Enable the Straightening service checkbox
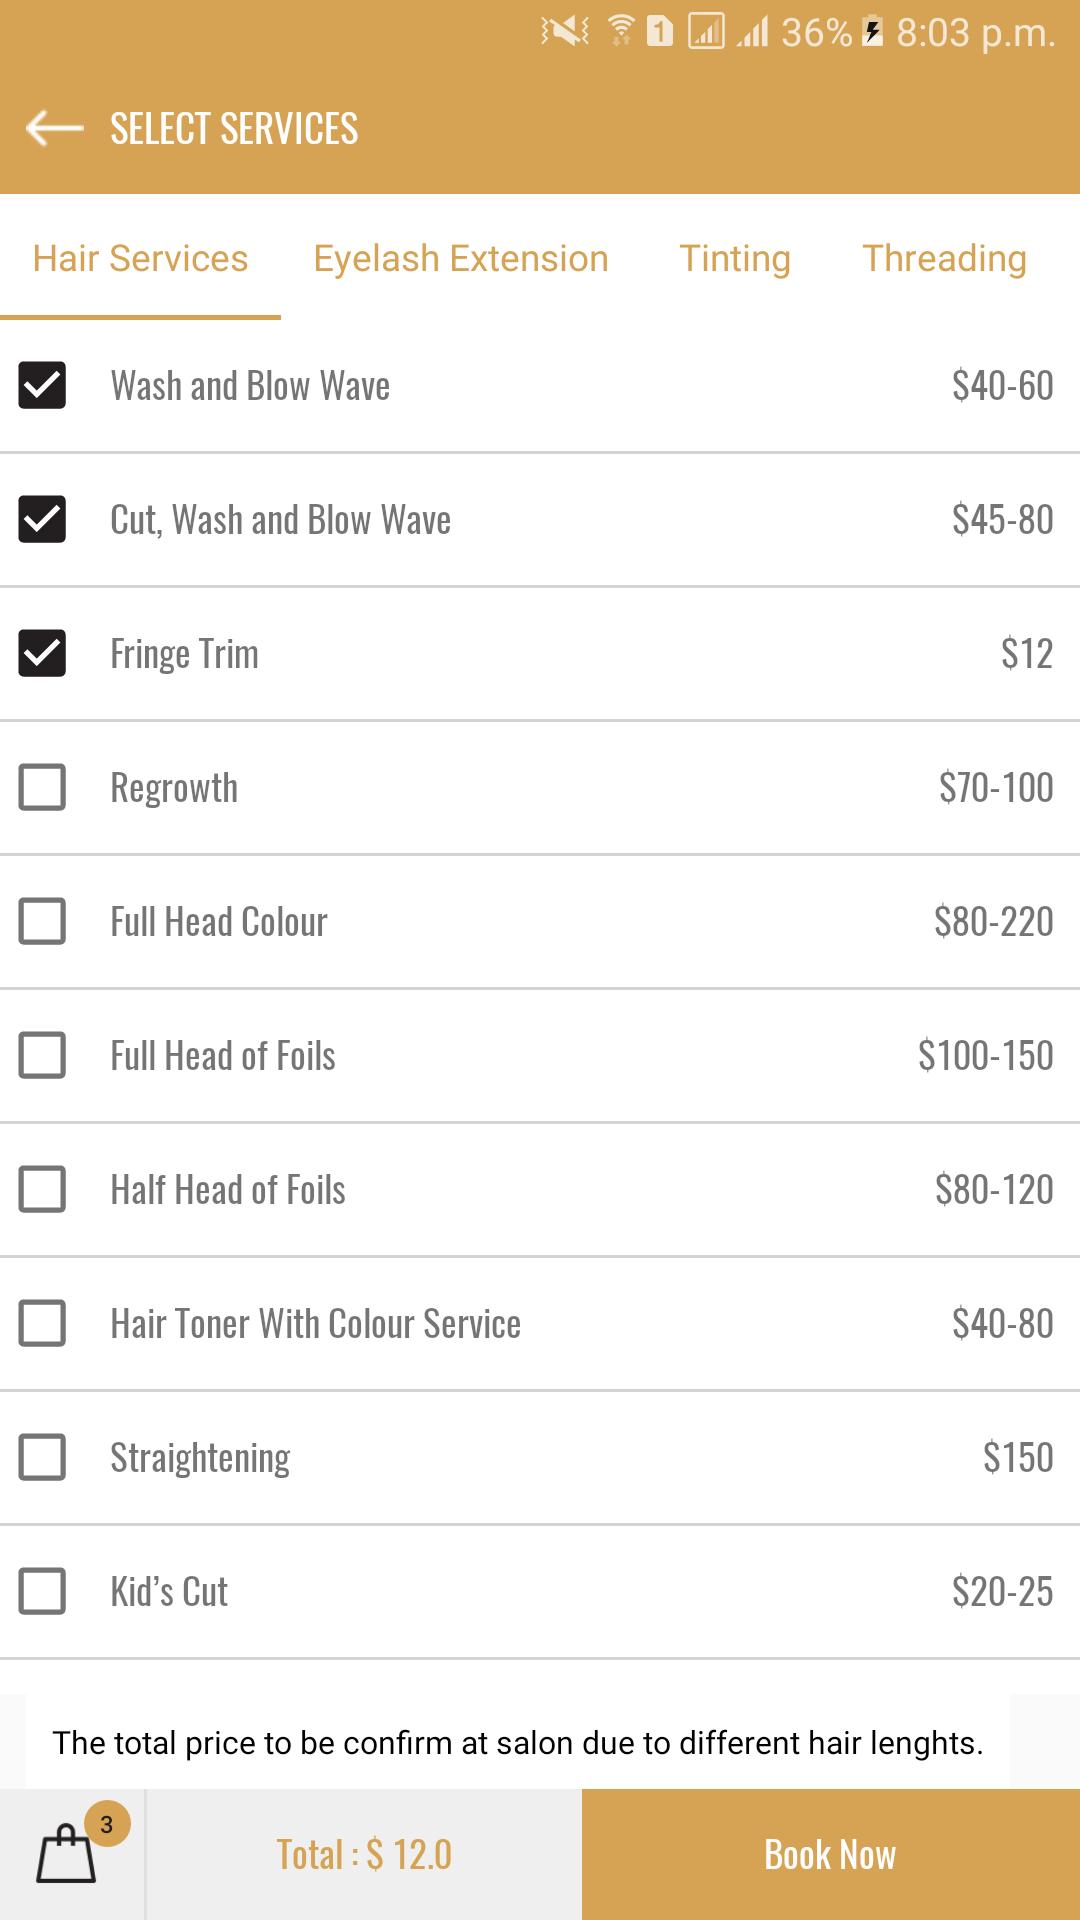This screenshot has height=1920, width=1080. tap(42, 1458)
